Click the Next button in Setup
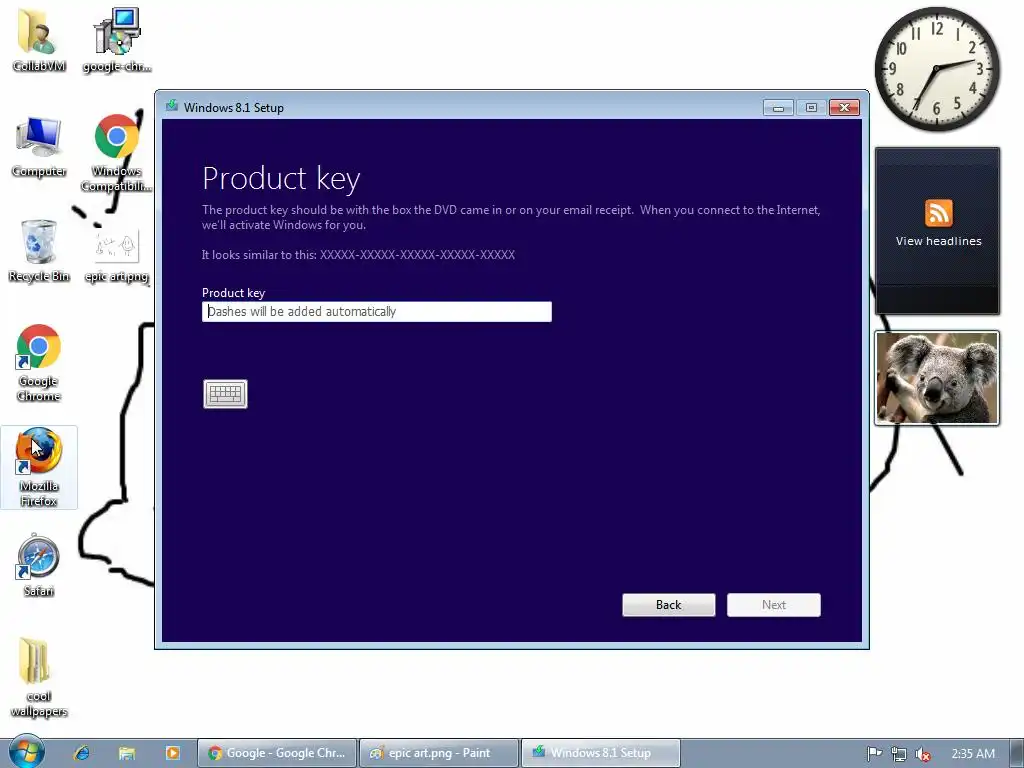Screen dimensions: 1024x768 (774, 605)
